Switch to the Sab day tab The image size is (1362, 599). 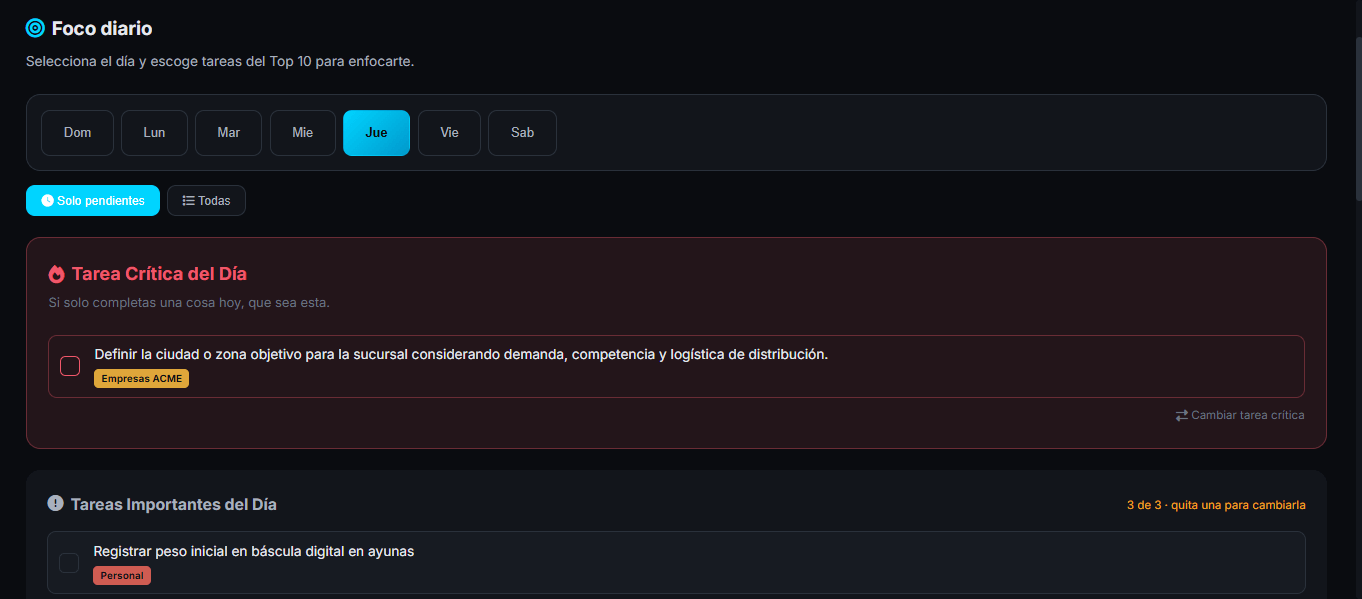tap(522, 133)
